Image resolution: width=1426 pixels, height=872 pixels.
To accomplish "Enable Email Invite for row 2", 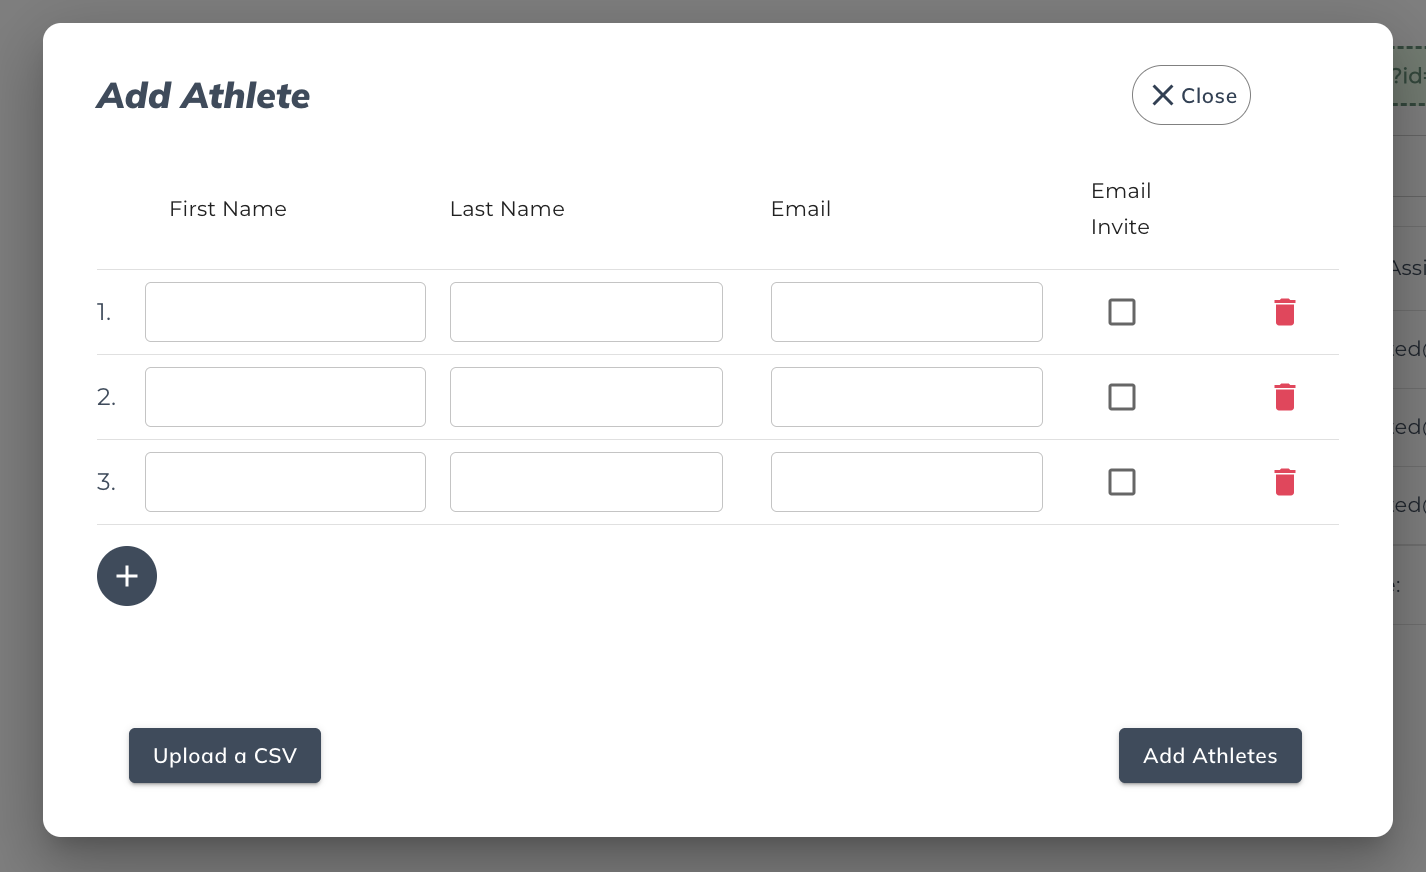I will tap(1122, 397).
